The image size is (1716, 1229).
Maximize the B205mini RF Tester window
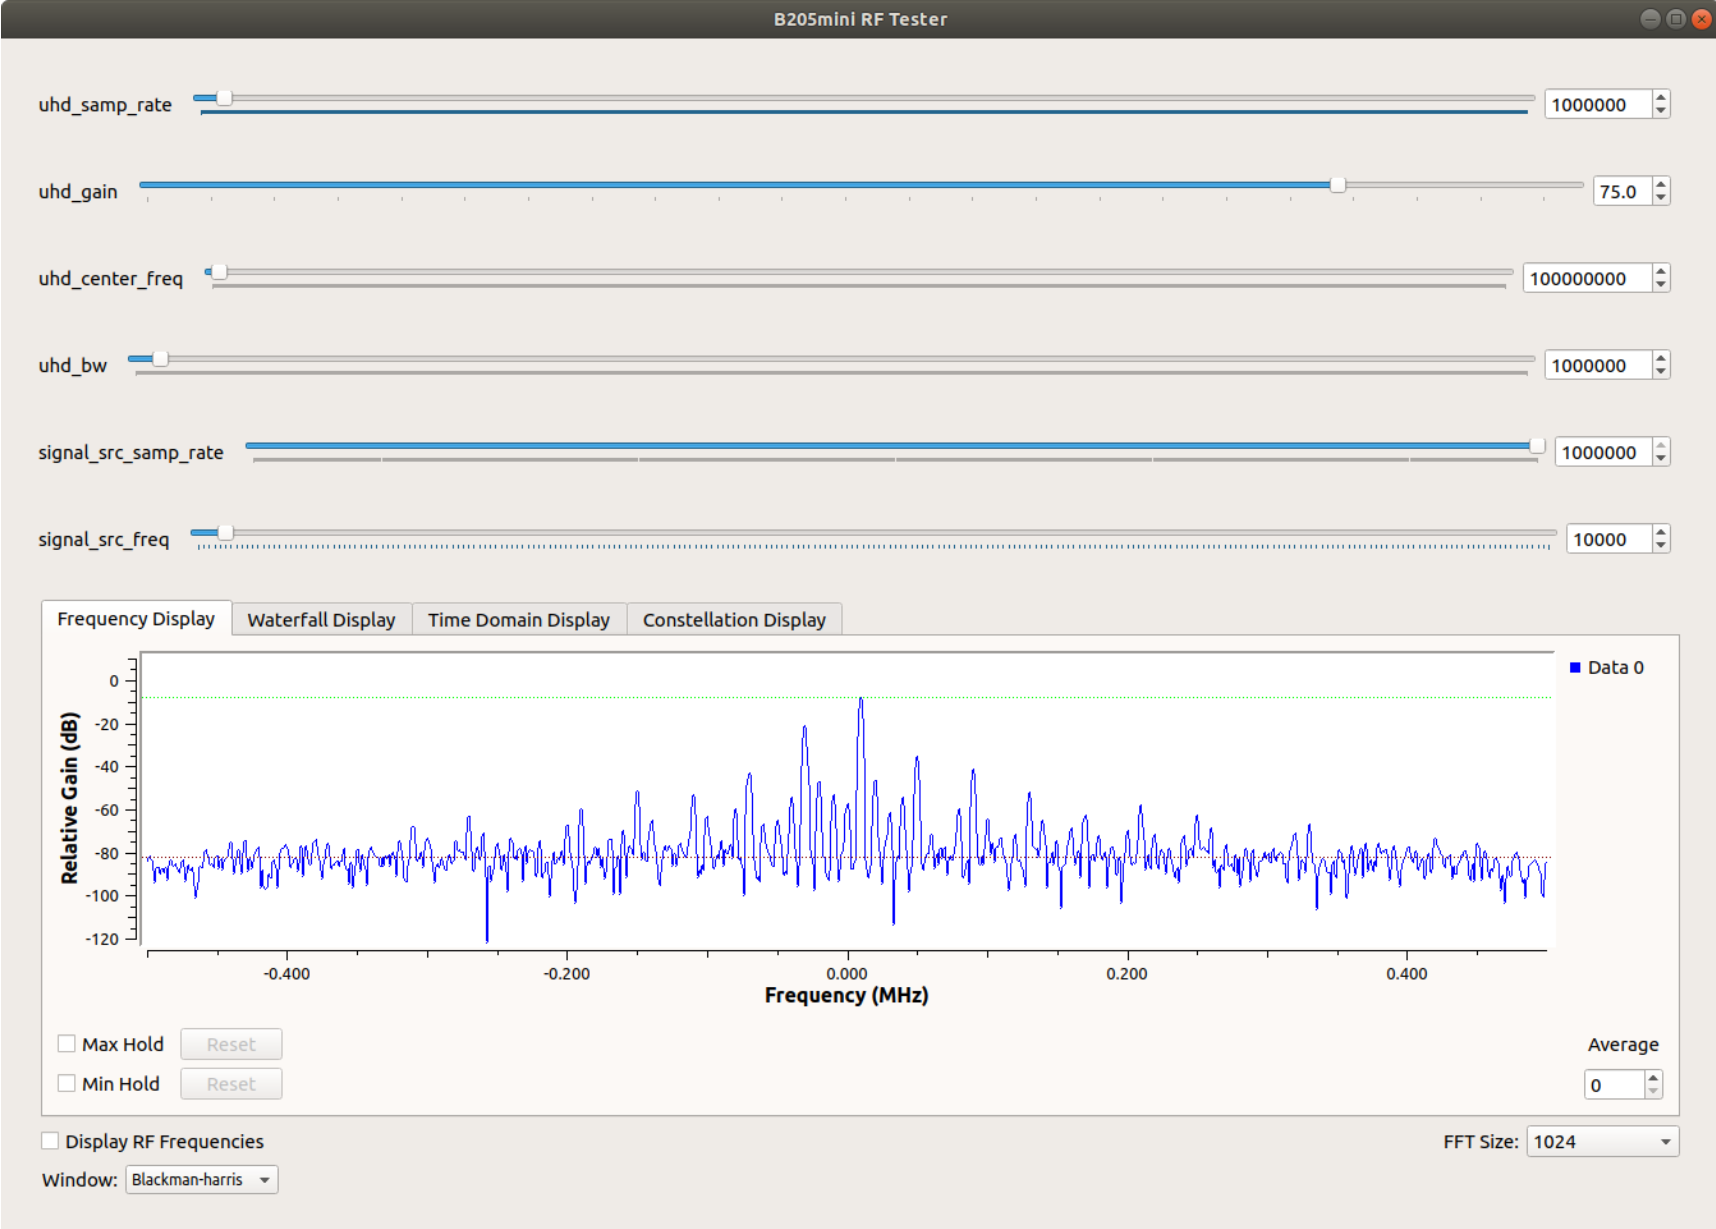pos(1676,19)
